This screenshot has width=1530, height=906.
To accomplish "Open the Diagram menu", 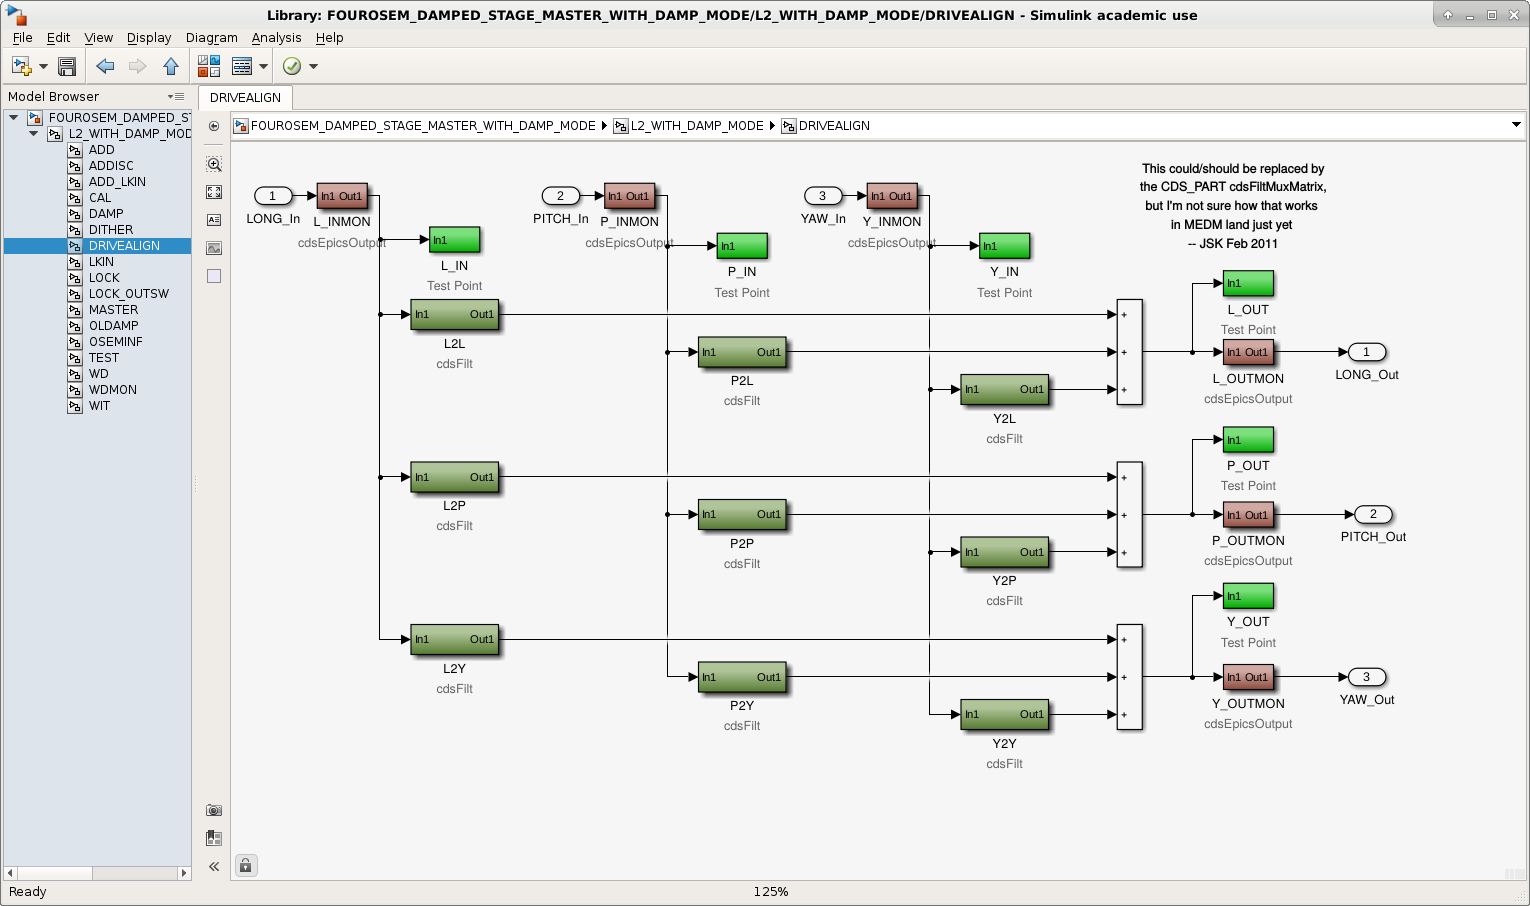I will 212,37.
